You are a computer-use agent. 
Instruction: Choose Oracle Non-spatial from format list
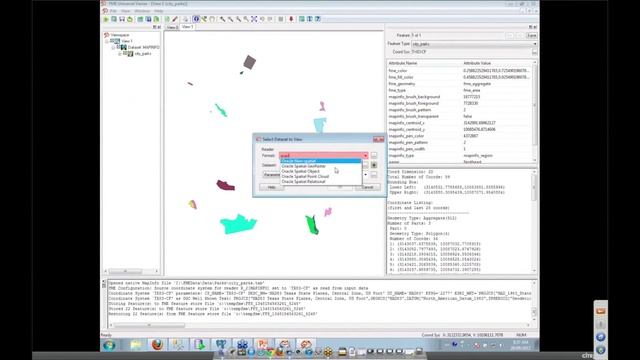pos(320,161)
